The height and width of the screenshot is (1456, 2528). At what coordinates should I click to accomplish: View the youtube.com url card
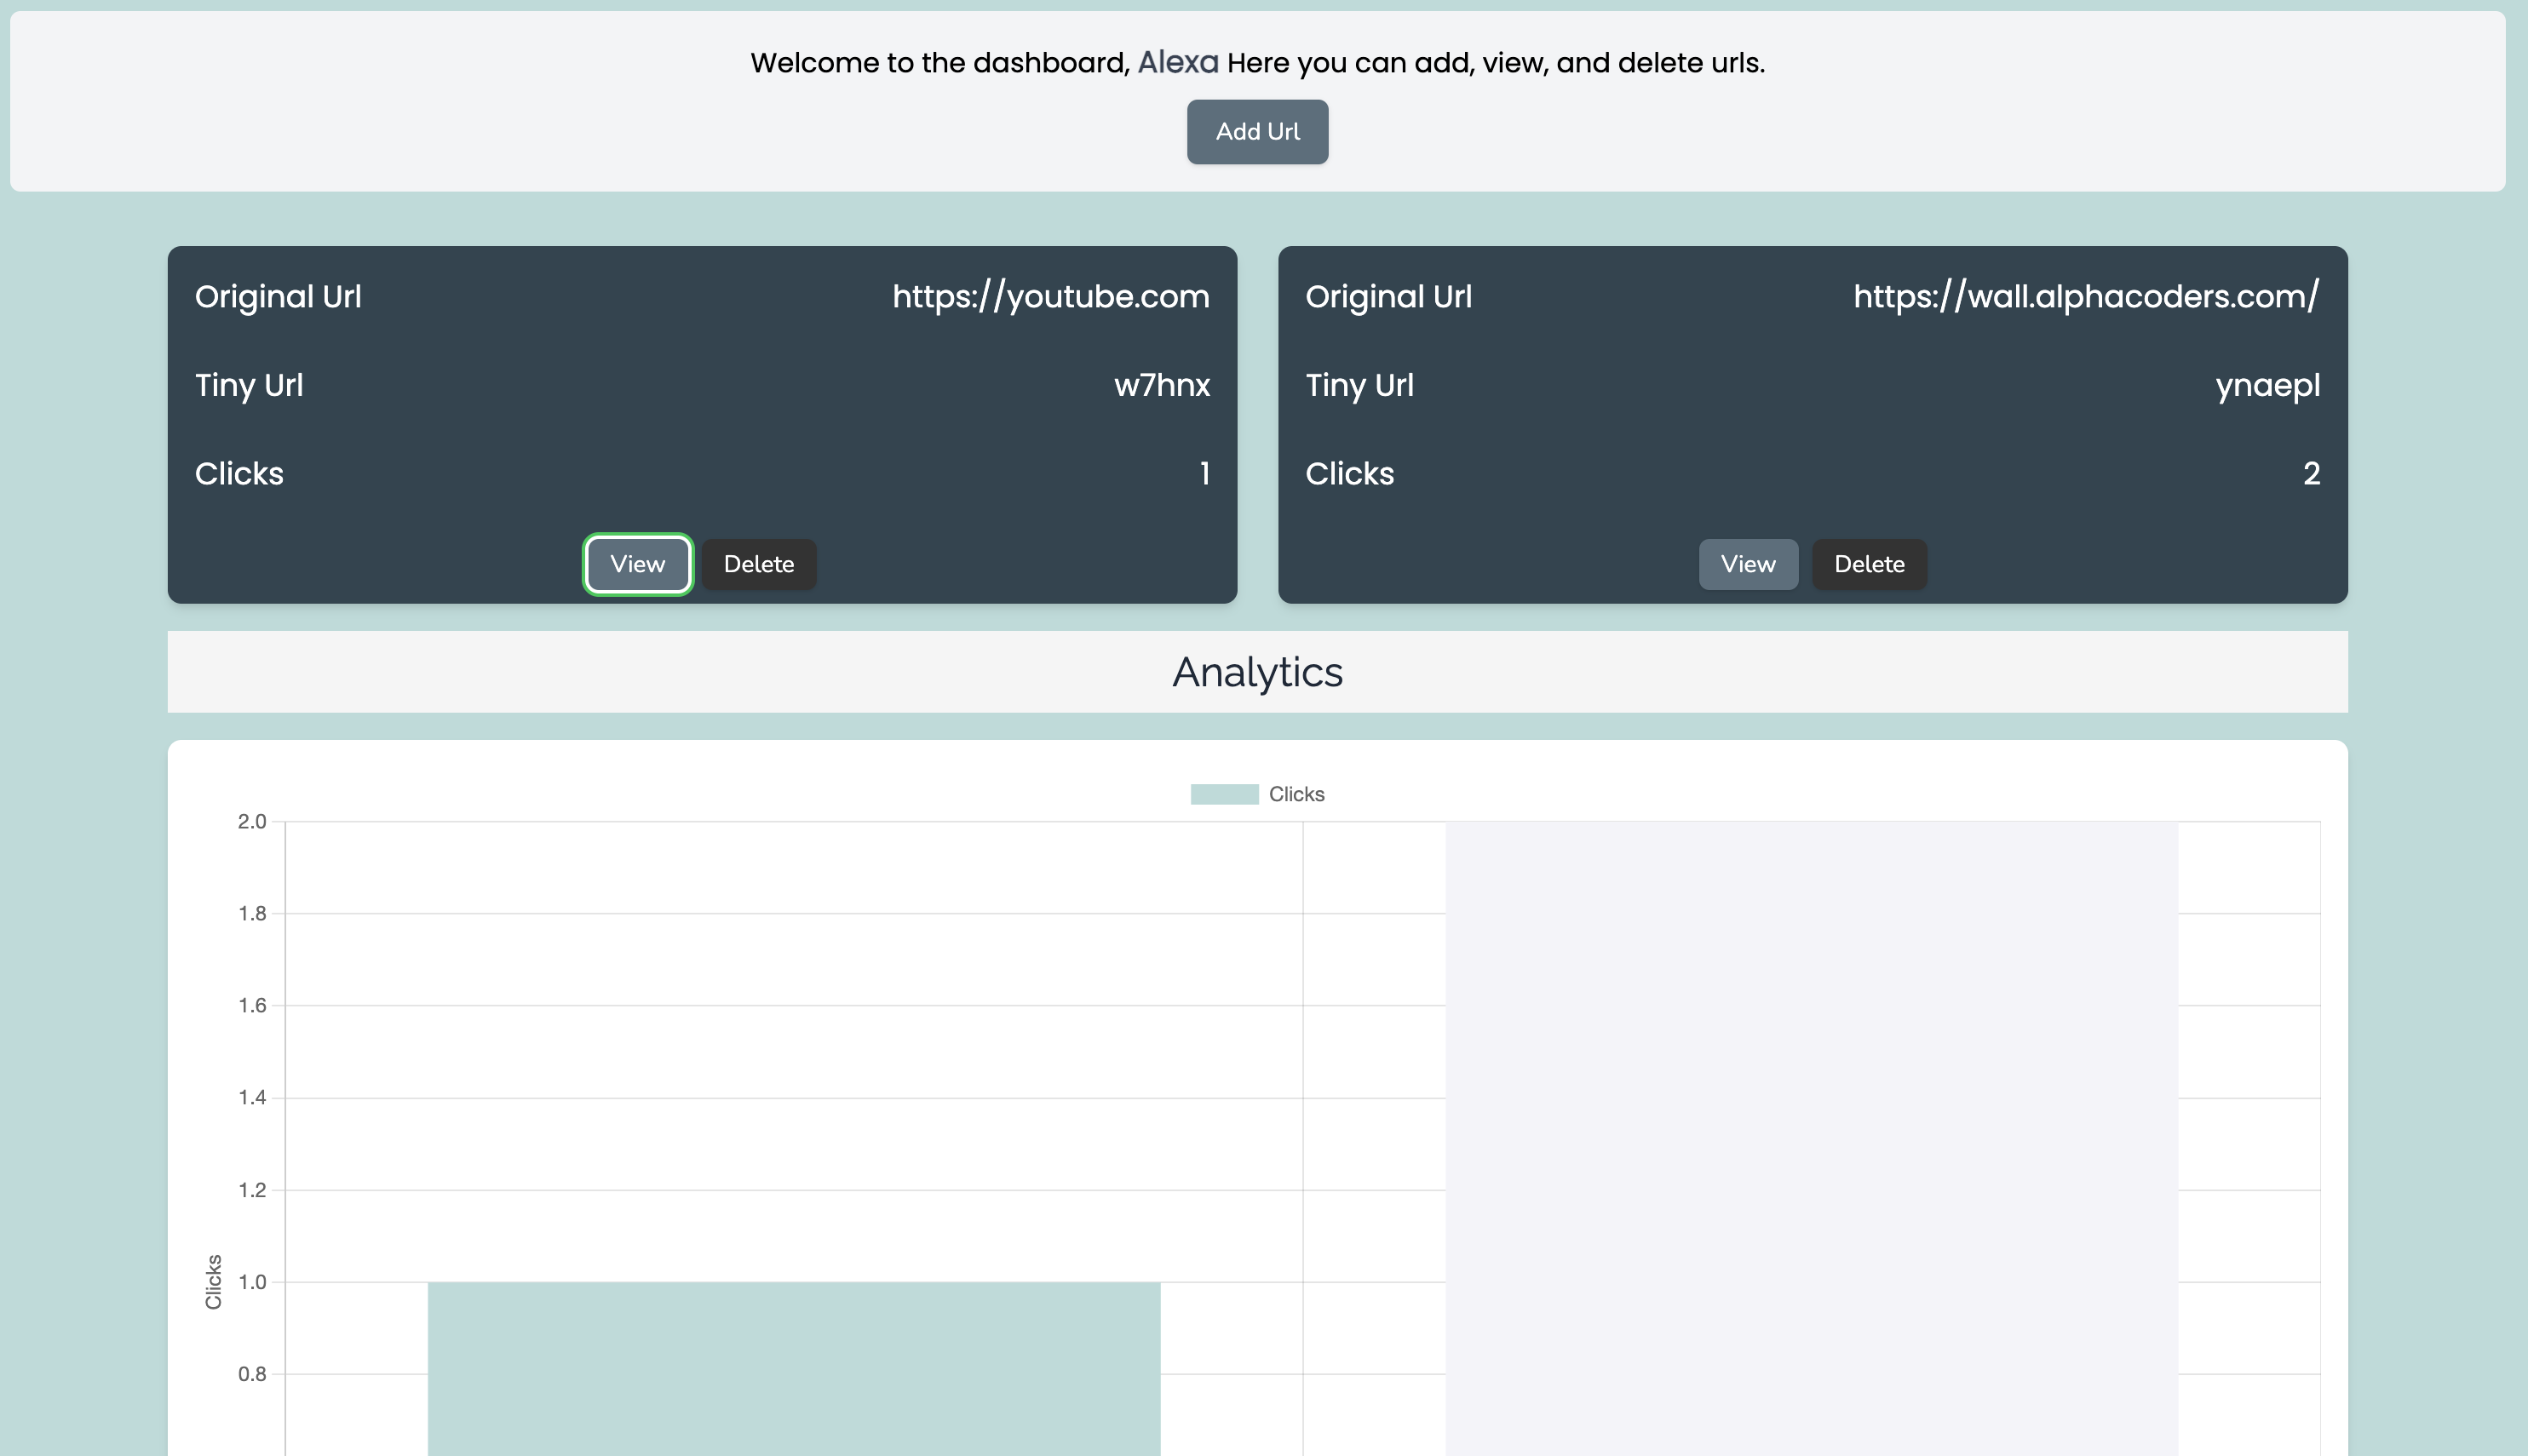[x=638, y=564]
